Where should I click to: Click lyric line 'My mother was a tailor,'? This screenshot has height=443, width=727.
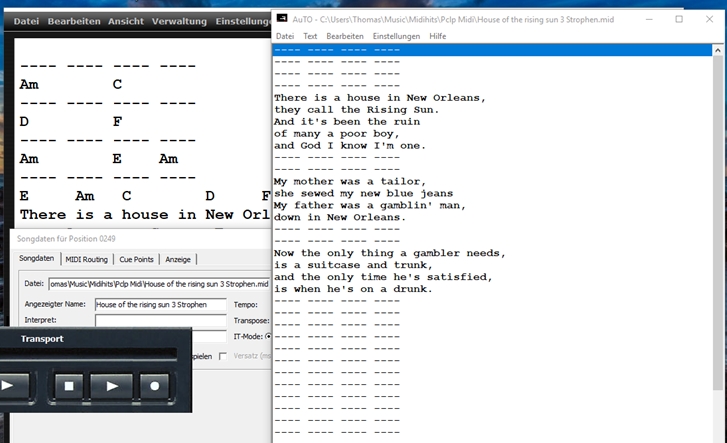[350, 181]
